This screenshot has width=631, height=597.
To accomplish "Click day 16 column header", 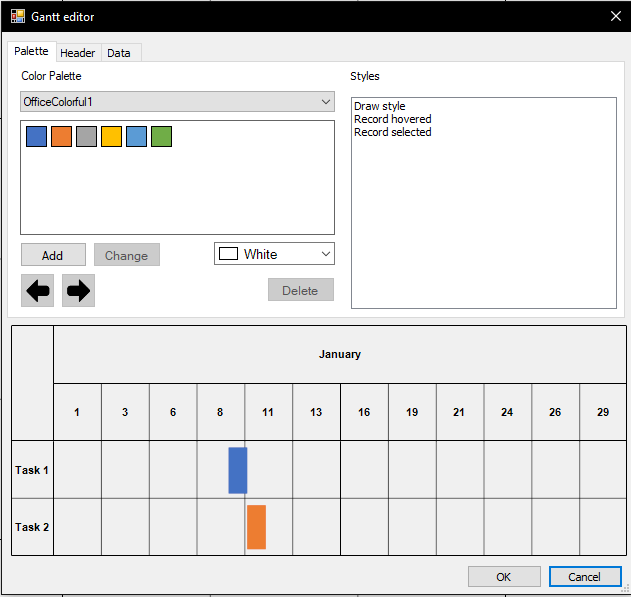I will coord(364,412).
